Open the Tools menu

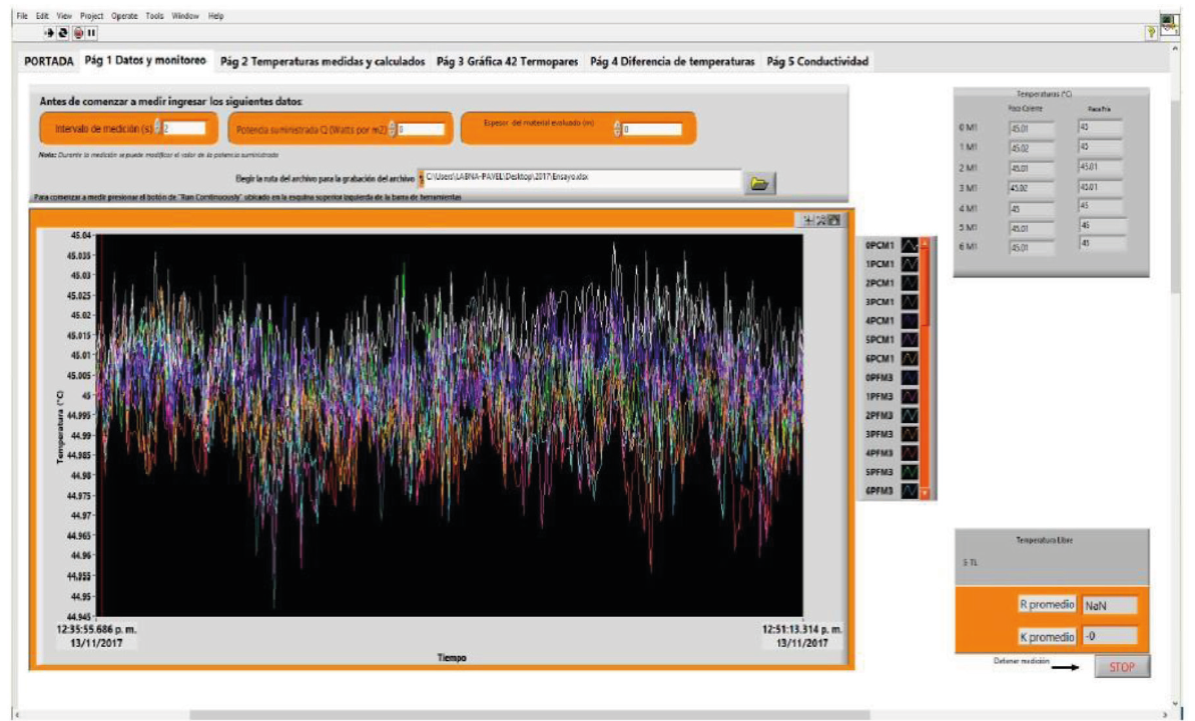click(155, 15)
